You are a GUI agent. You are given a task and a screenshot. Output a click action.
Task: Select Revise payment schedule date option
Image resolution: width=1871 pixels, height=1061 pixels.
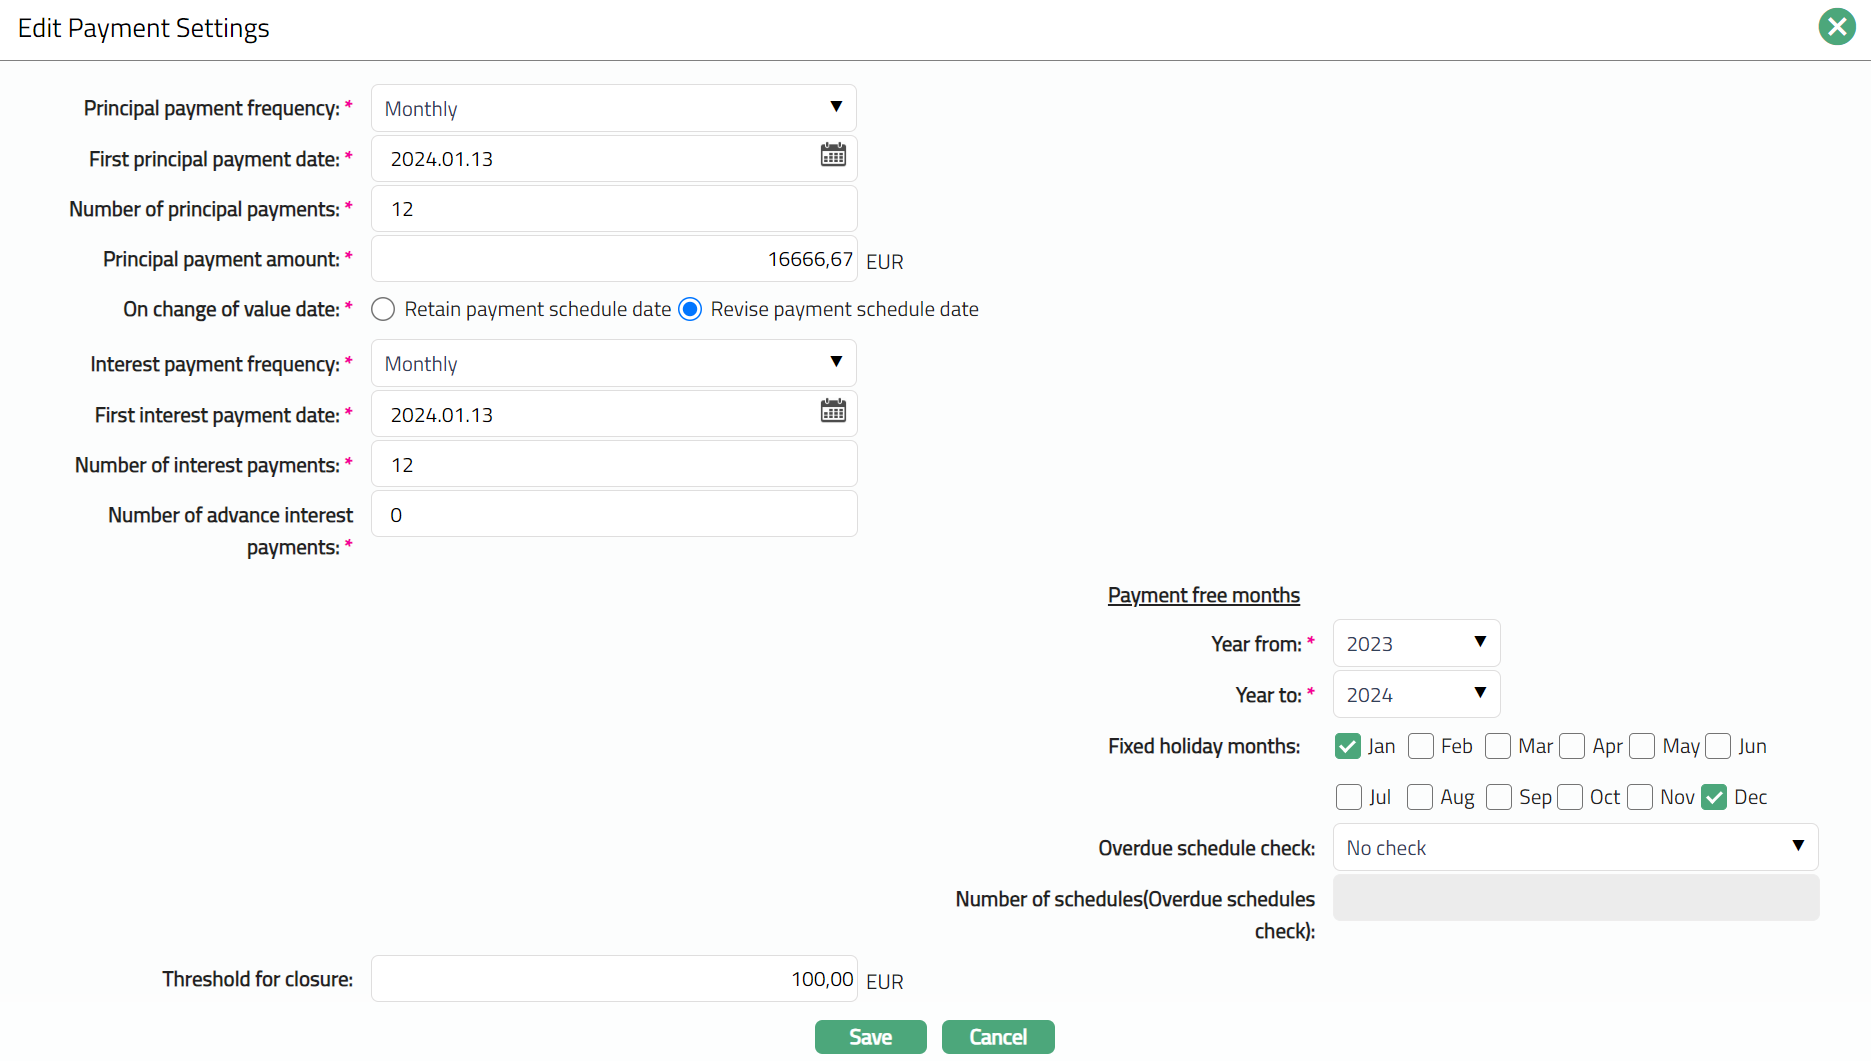(x=690, y=310)
